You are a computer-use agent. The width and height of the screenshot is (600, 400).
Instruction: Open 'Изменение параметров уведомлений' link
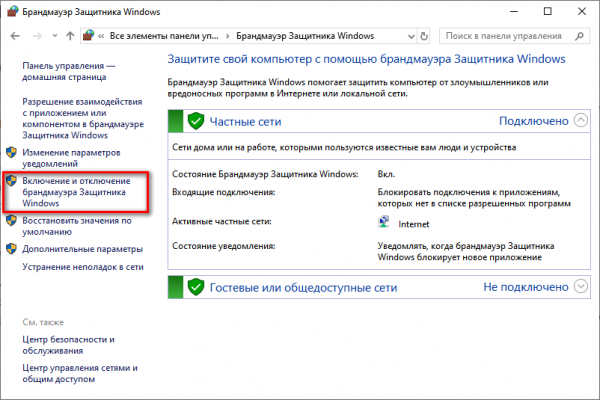(x=71, y=158)
